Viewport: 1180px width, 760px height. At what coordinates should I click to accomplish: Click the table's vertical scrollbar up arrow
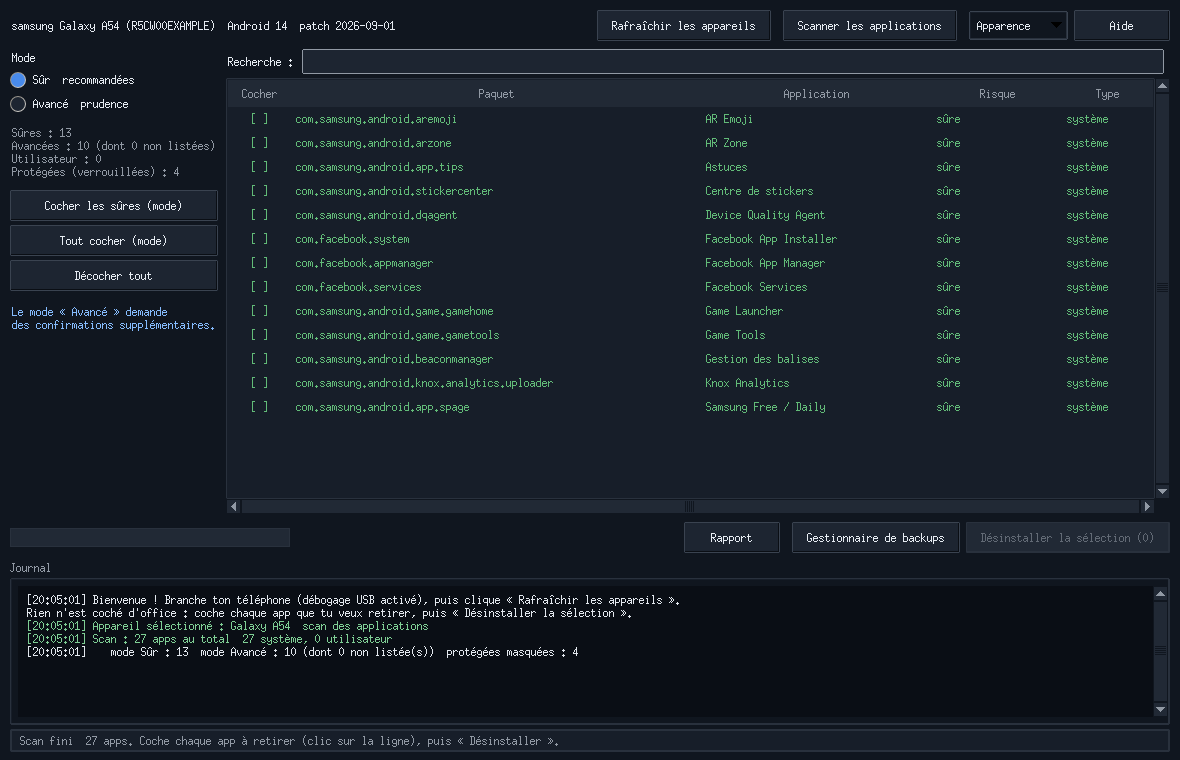click(1162, 87)
